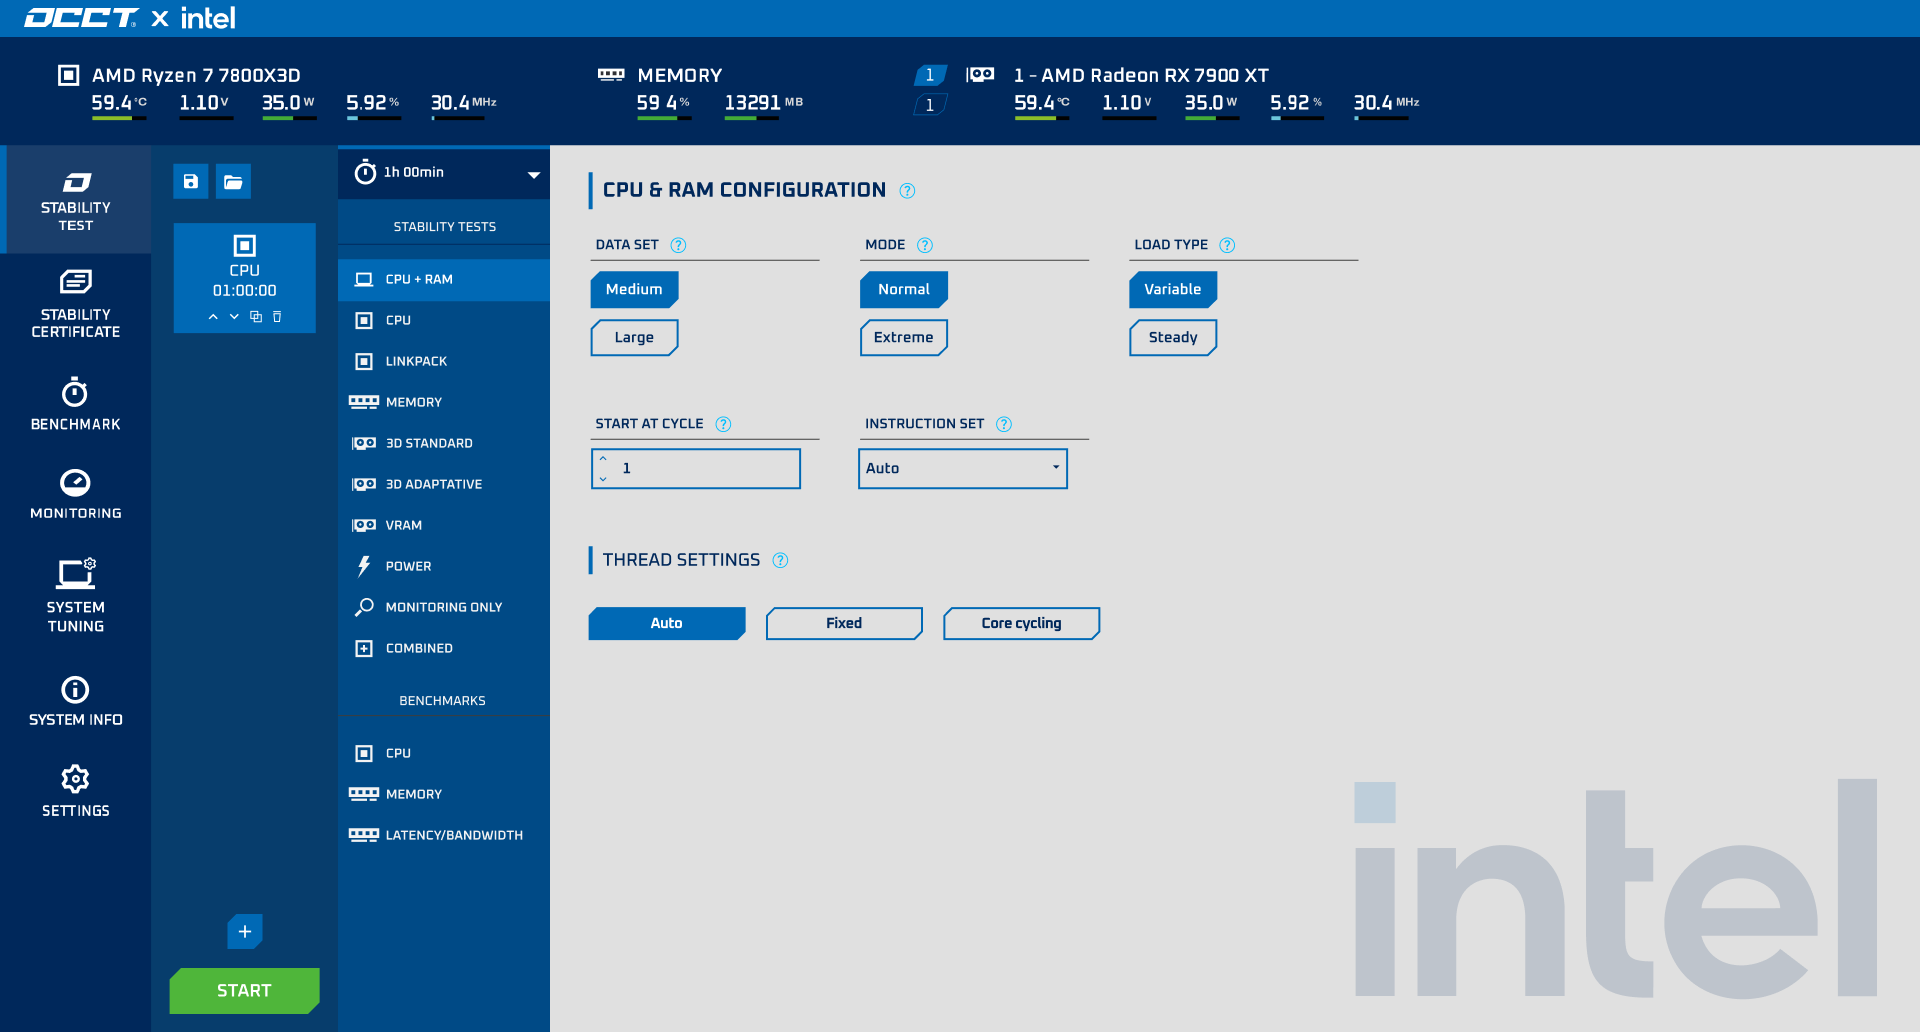Select the Memory benchmark
Image resolution: width=1920 pixels, height=1032 pixels.
coord(444,795)
